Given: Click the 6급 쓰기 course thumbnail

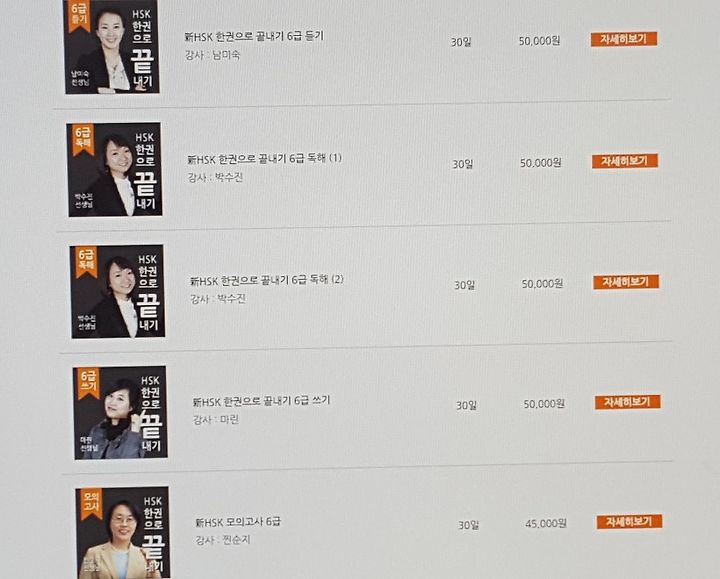Looking at the screenshot, I should pyautogui.click(x=120, y=412).
